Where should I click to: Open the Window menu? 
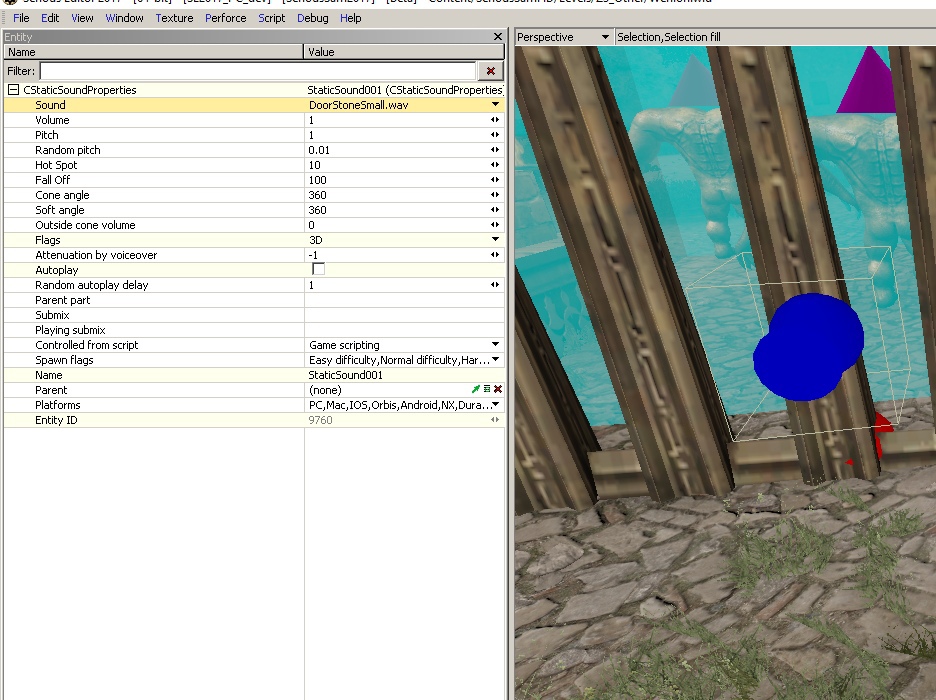tap(124, 18)
